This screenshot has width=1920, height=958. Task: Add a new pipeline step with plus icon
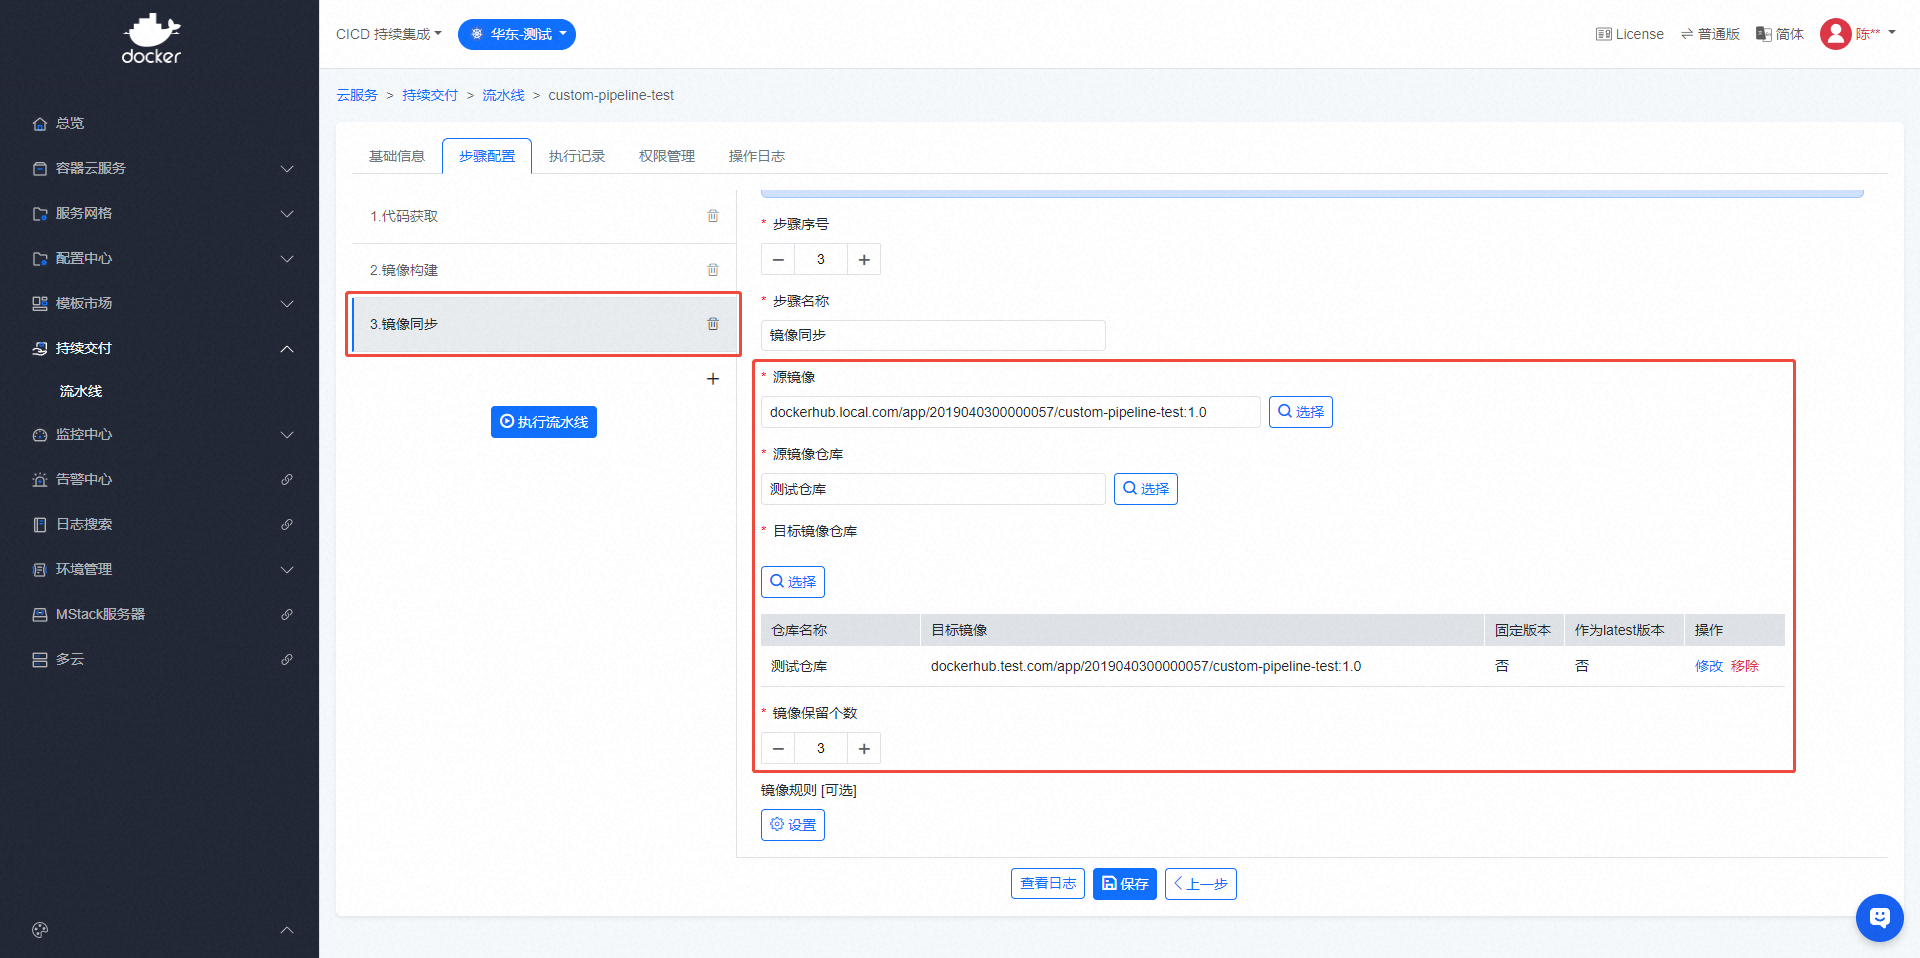point(713,379)
